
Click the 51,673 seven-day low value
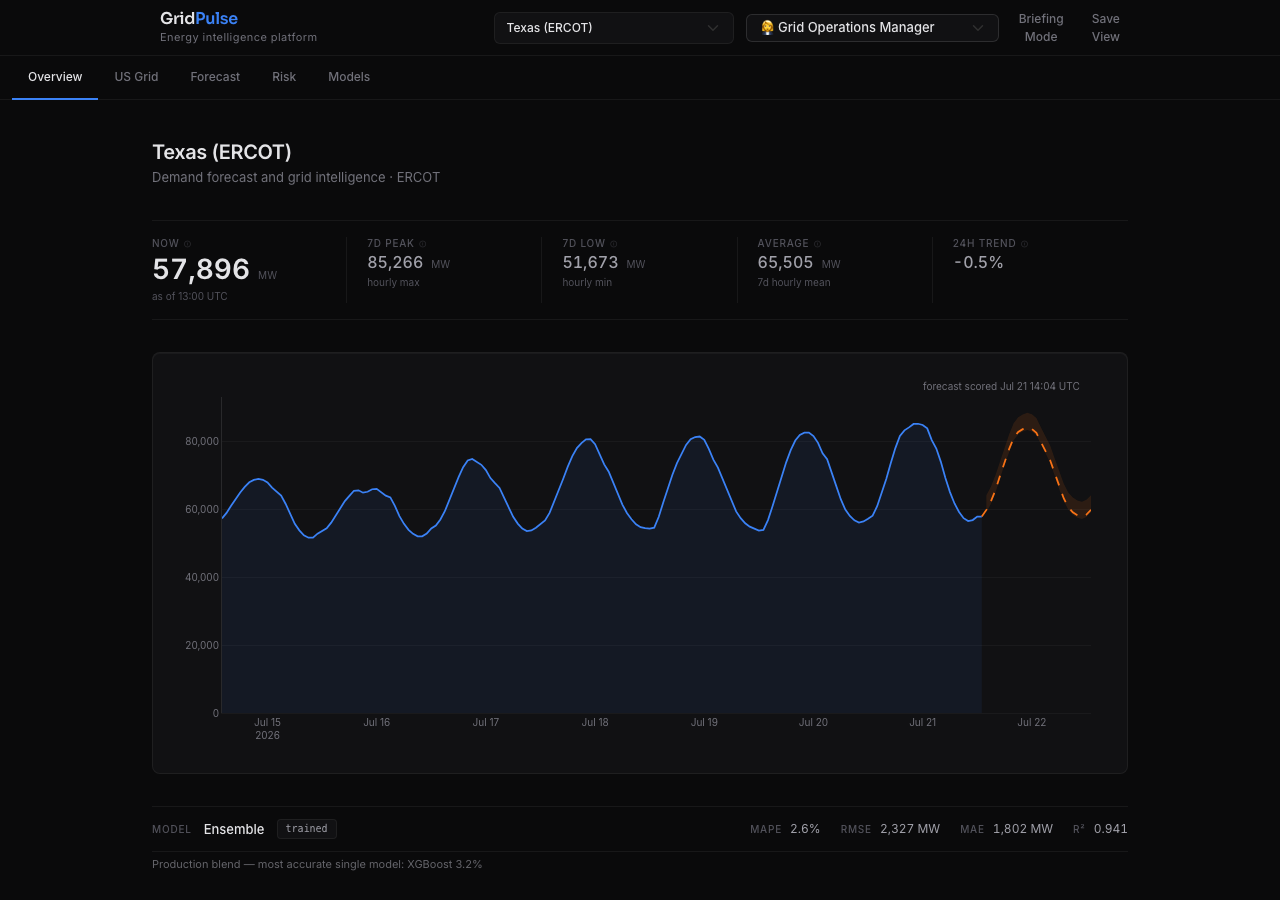click(590, 263)
